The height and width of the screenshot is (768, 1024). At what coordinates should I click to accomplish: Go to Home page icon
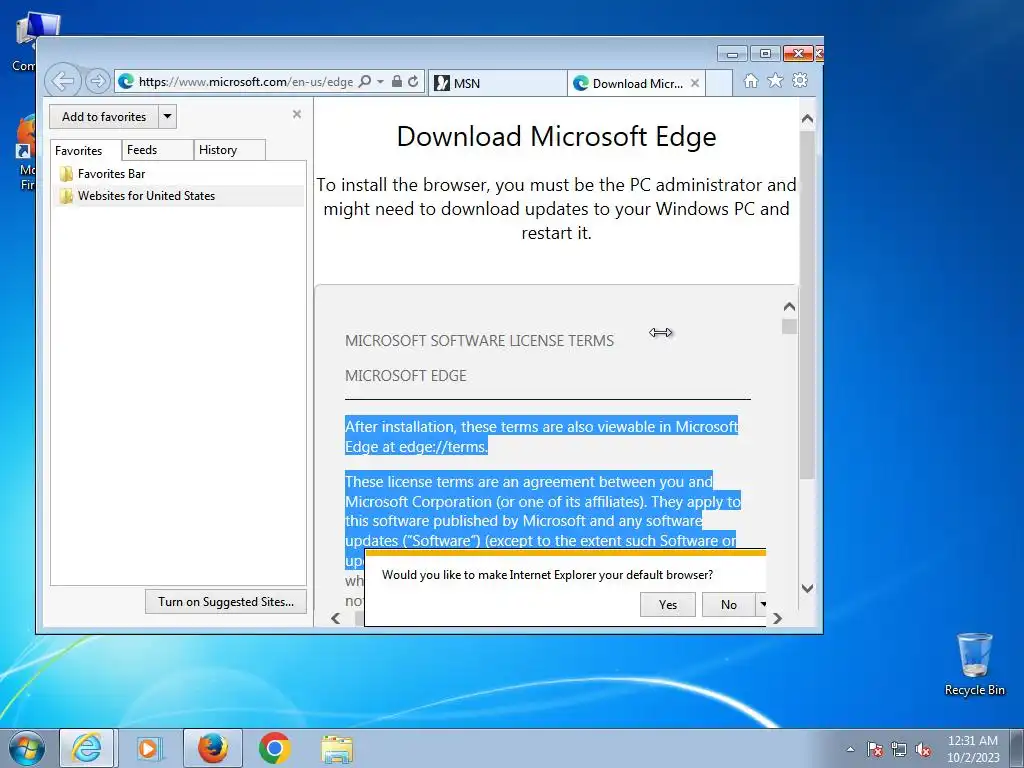click(751, 80)
